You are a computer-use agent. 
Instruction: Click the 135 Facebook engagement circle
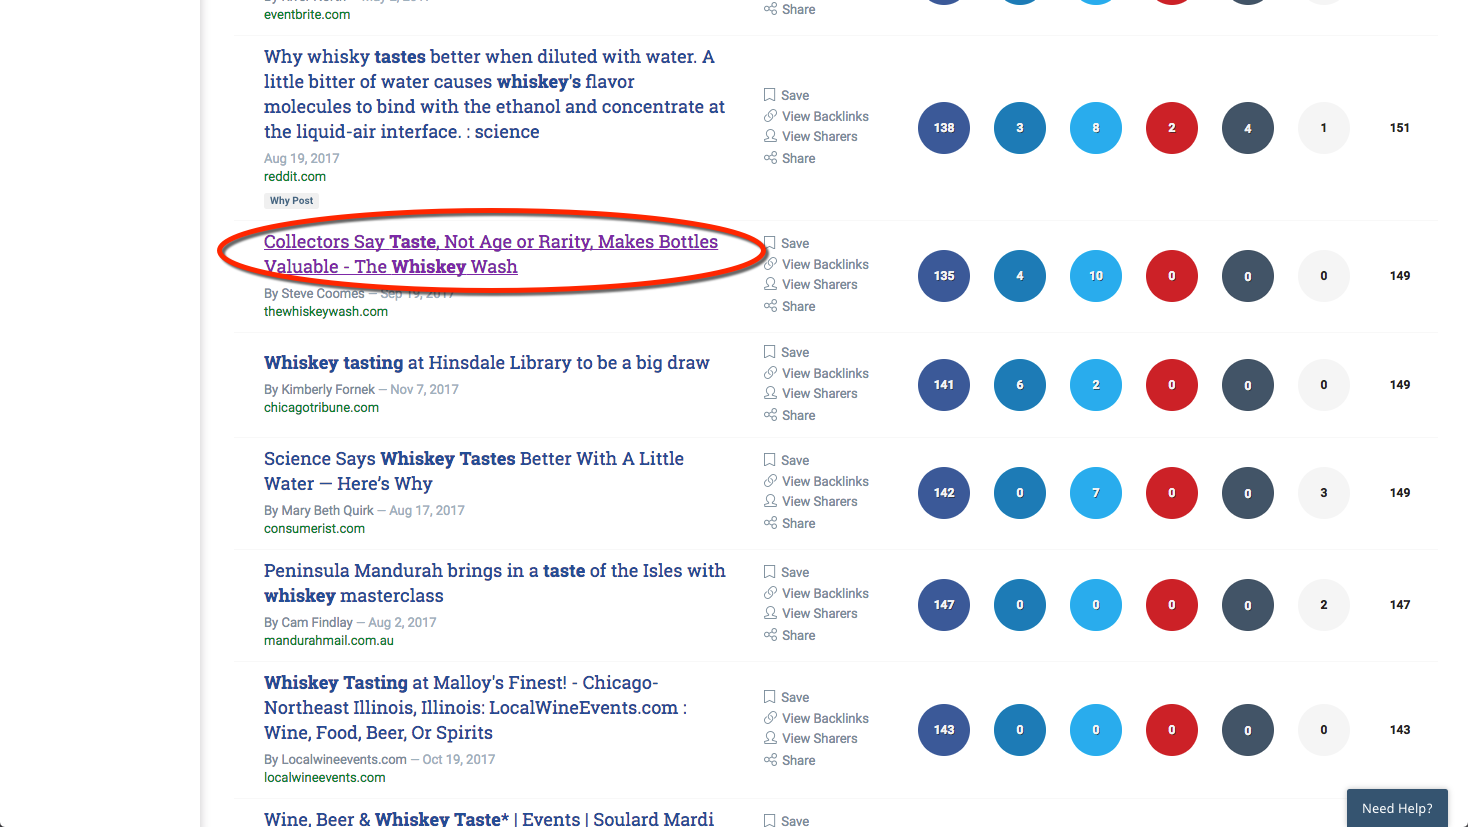[x=944, y=276]
